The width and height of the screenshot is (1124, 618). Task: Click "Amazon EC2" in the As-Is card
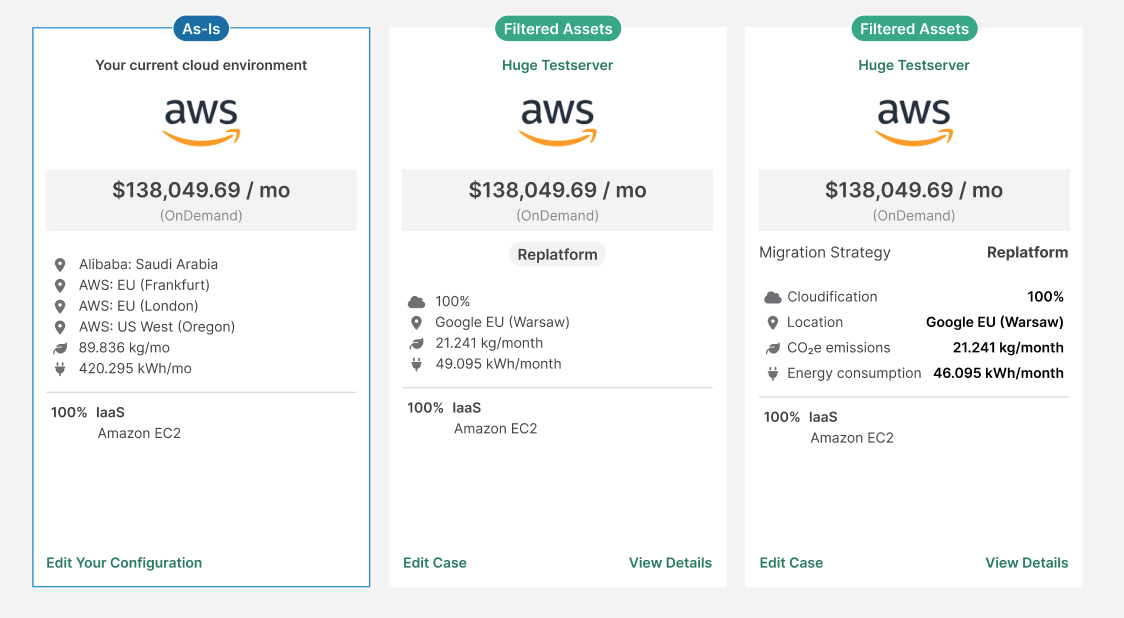click(139, 433)
